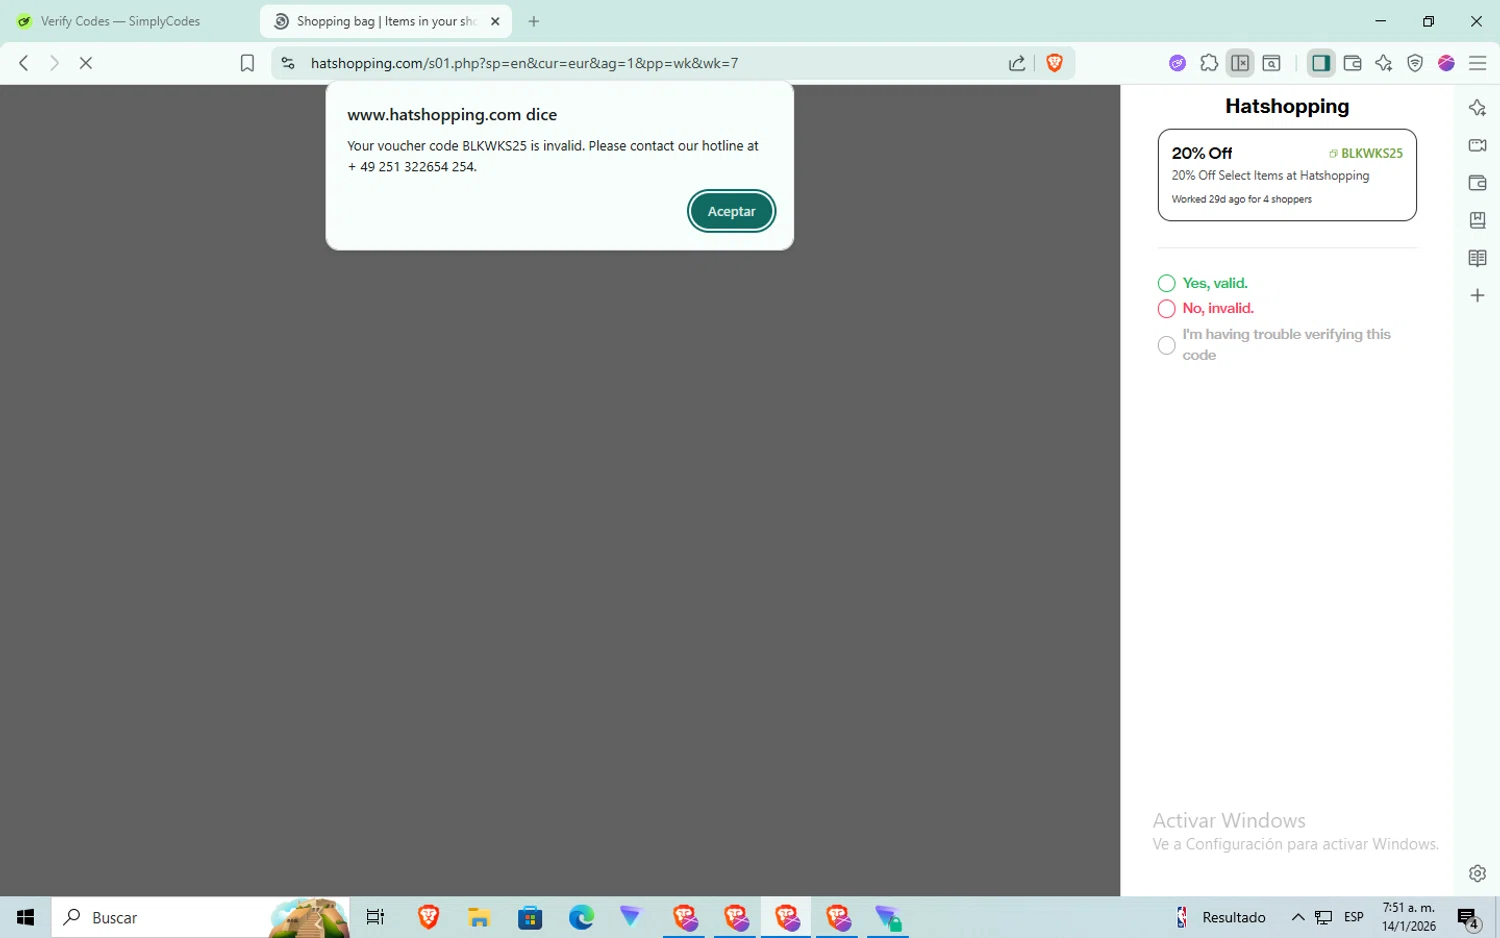
Task: Open site settings icon in the address bar
Action: 288,63
